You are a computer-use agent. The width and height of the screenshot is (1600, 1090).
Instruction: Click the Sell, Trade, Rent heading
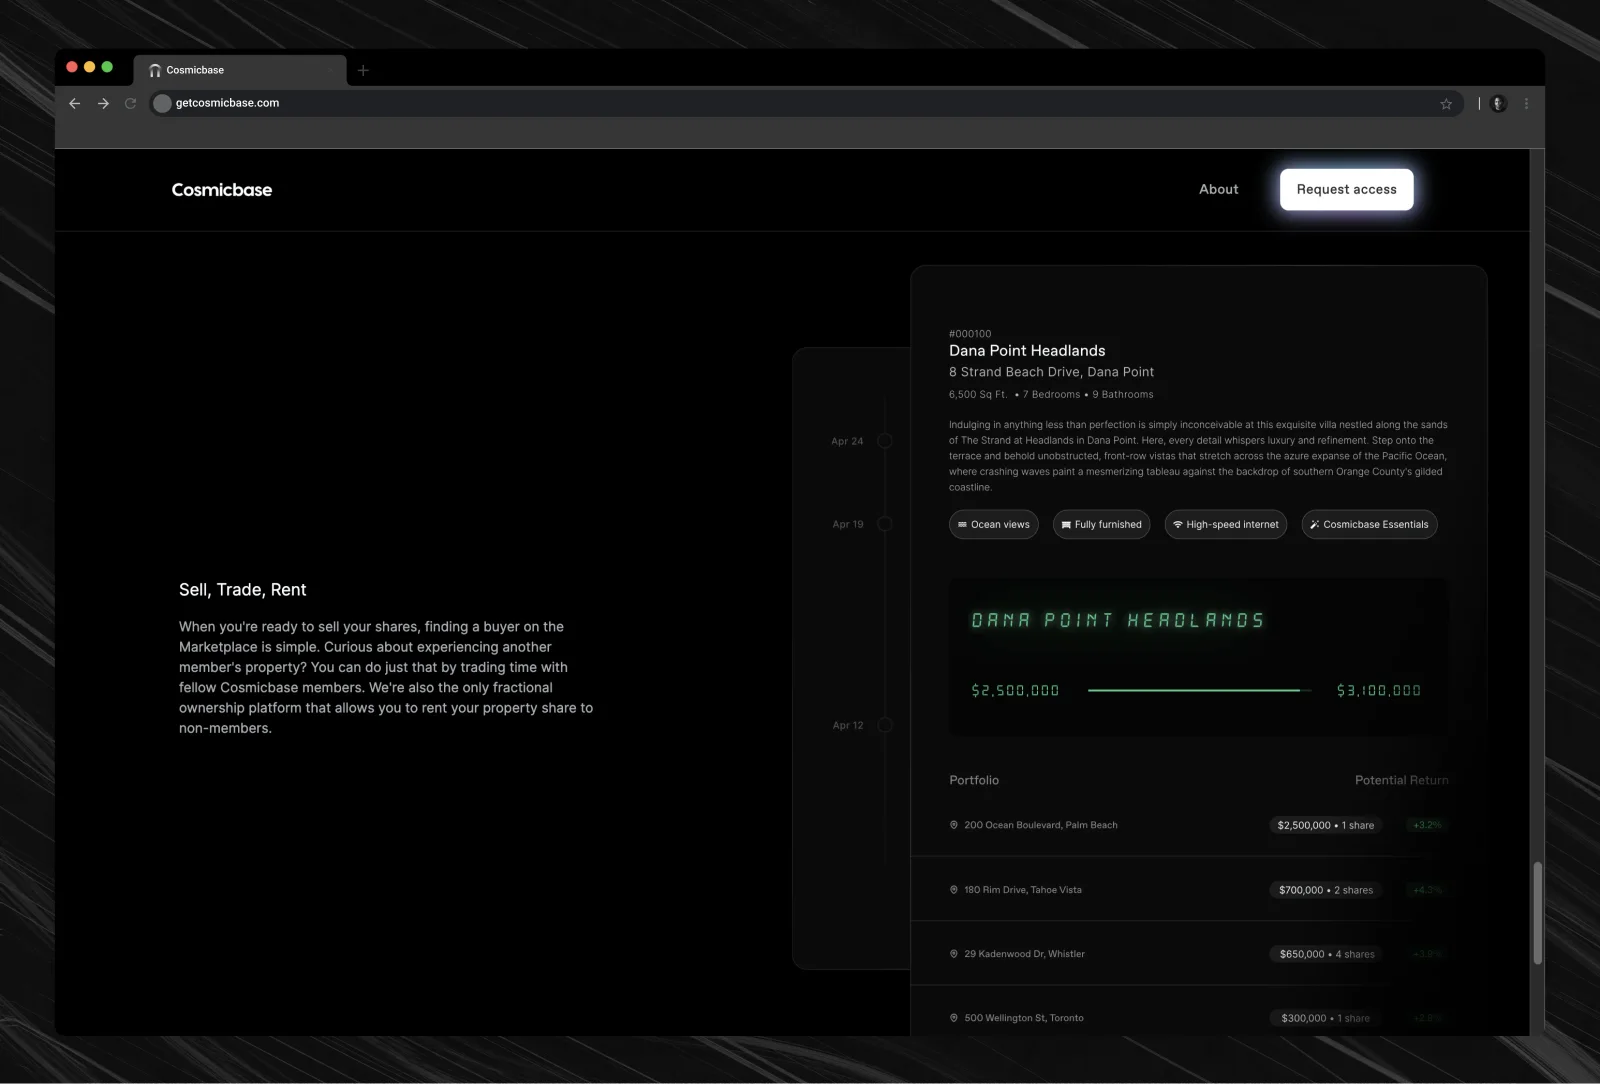pyautogui.click(x=243, y=590)
